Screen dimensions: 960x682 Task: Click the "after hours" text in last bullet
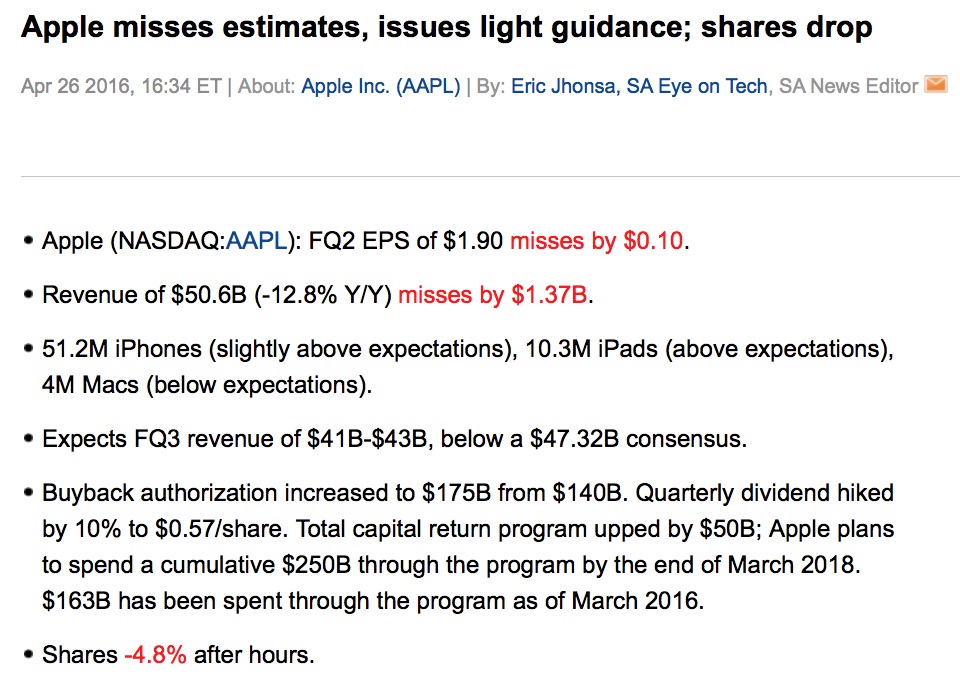click(x=254, y=655)
